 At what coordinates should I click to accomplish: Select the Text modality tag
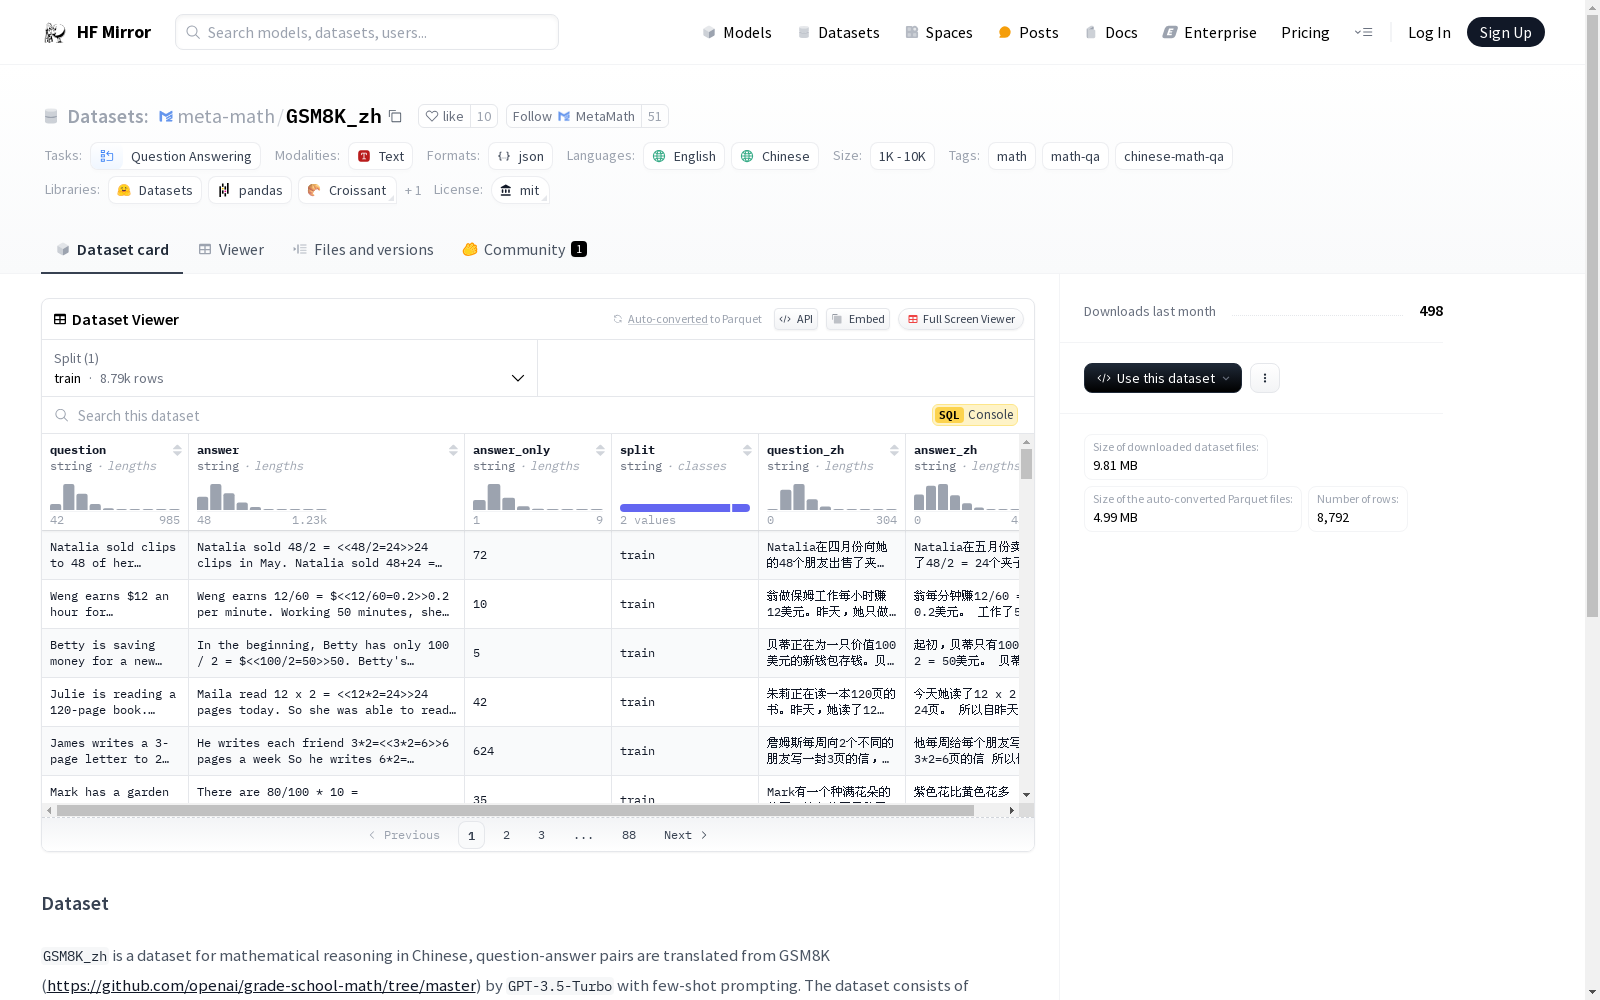381,156
